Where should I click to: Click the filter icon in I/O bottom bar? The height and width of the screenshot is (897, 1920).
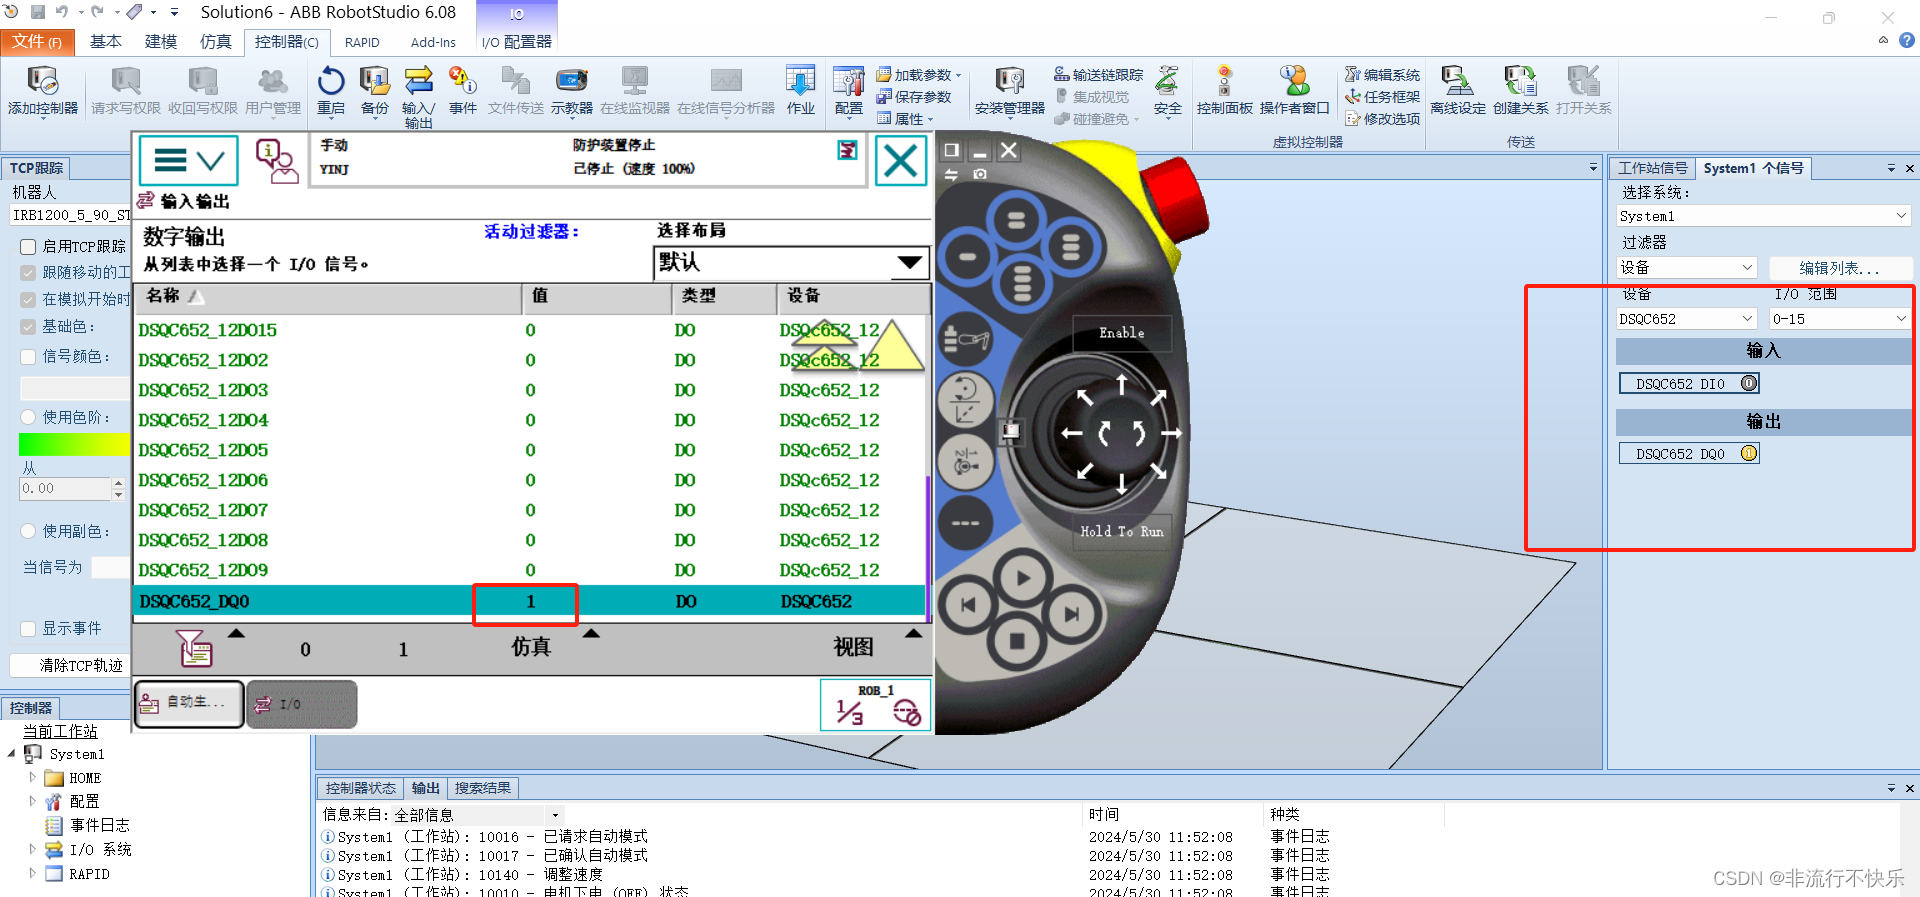[x=195, y=648]
